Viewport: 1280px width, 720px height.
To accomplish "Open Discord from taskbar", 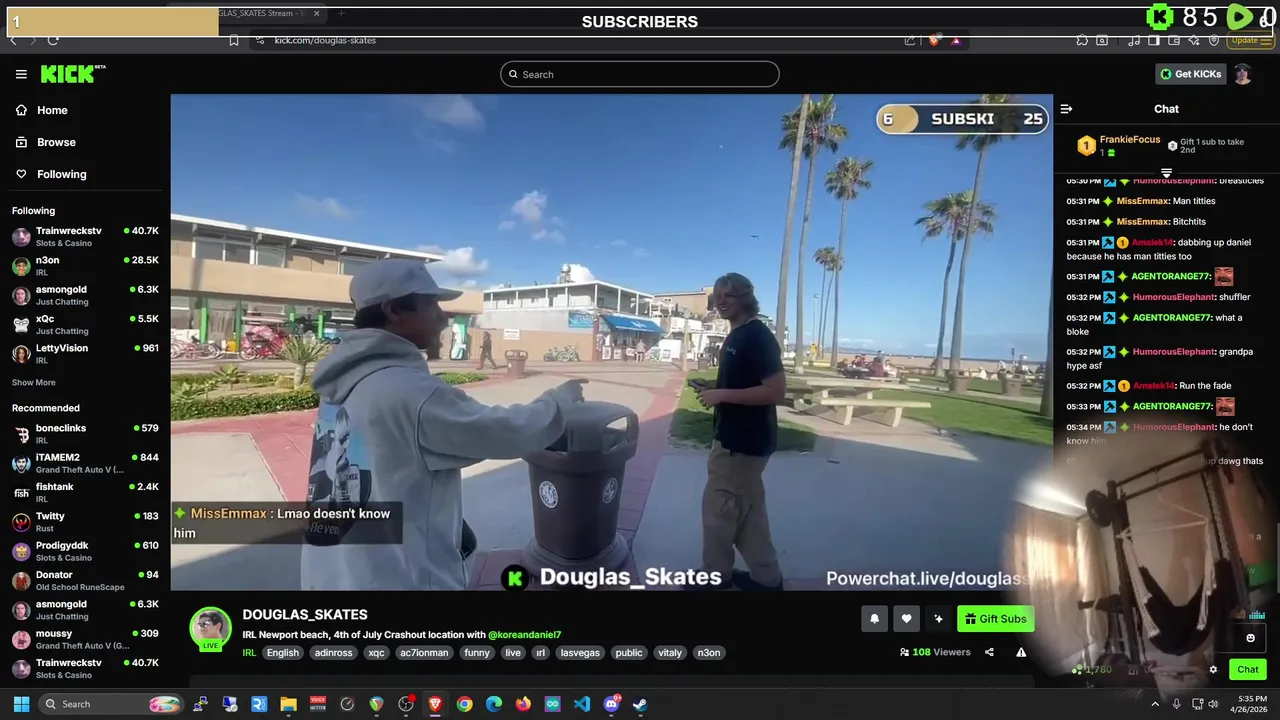I will pyautogui.click(x=611, y=704).
